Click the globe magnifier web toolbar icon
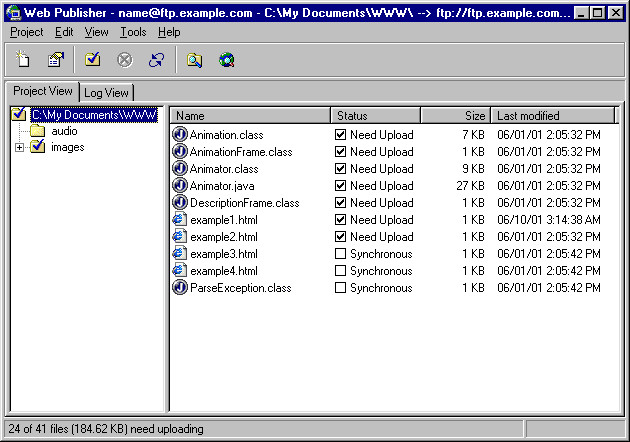 tap(227, 60)
